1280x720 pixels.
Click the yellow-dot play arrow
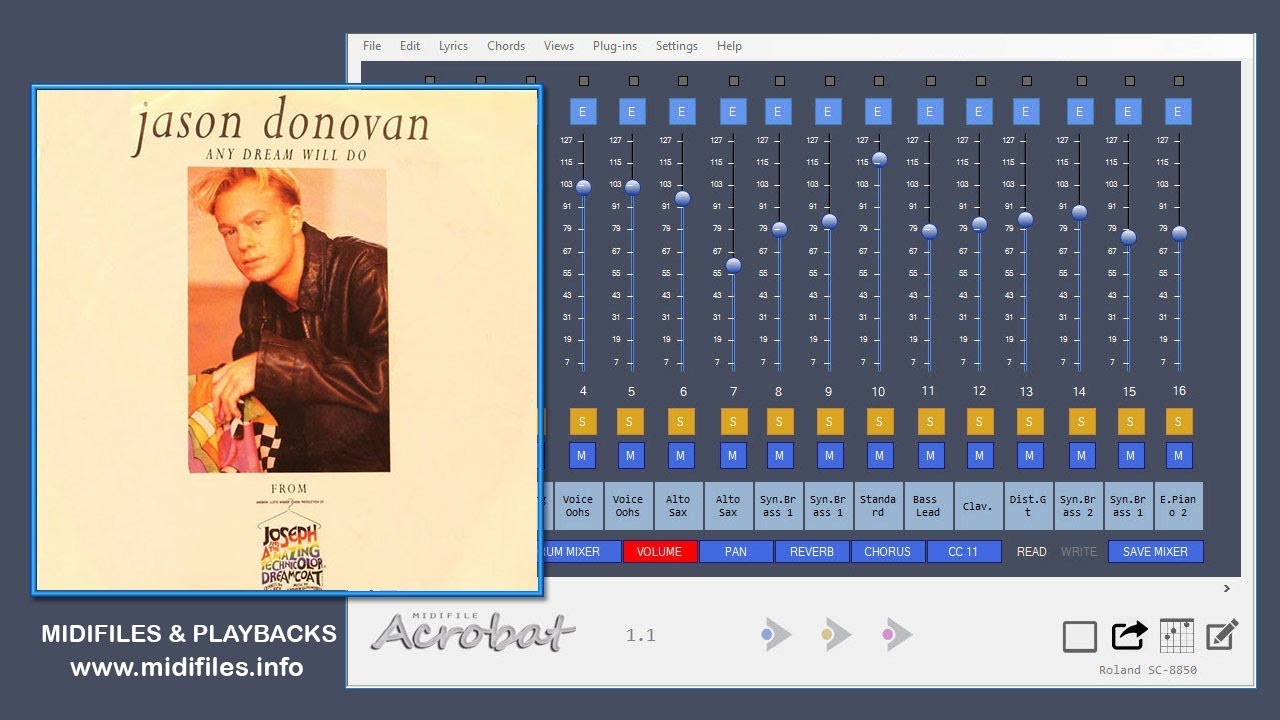tap(837, 634)
